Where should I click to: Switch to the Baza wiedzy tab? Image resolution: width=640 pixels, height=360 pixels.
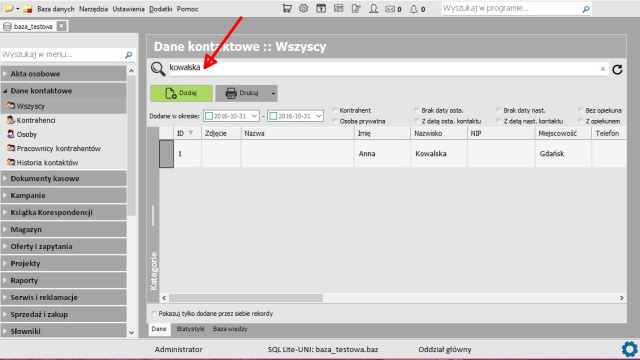[x=230, y=329]
